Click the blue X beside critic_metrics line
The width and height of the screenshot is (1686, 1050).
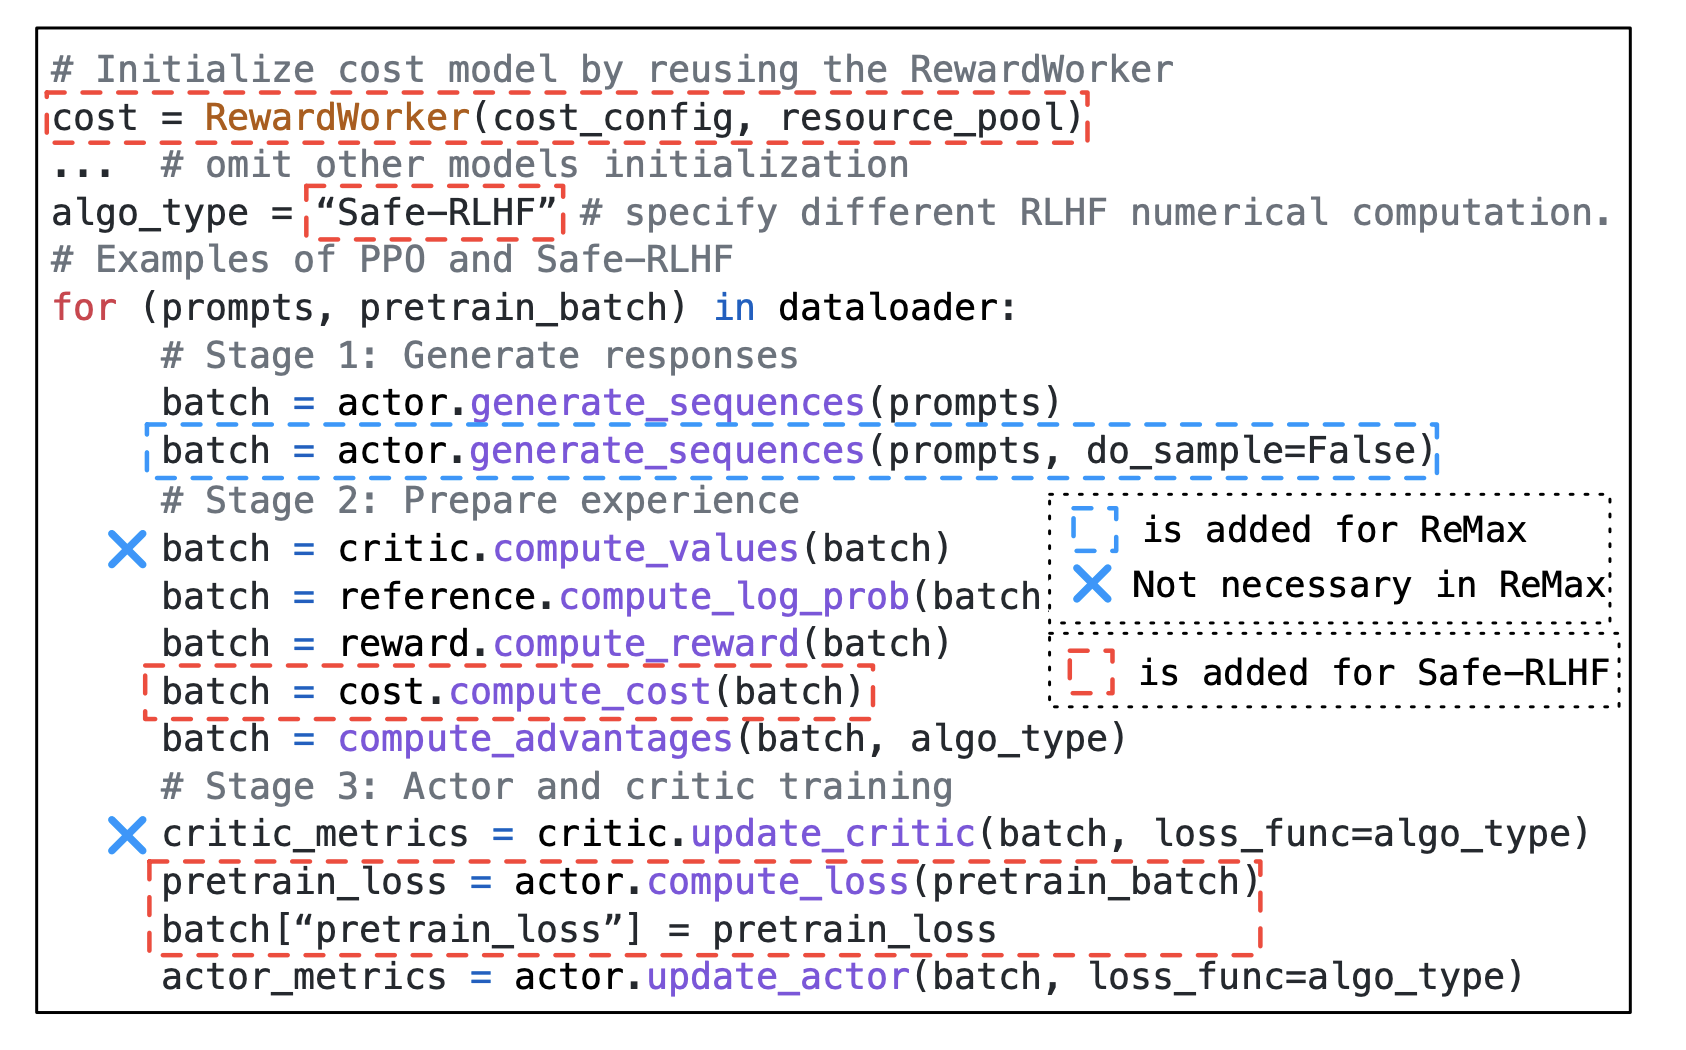pyautogui.click(x=127, y=834)
